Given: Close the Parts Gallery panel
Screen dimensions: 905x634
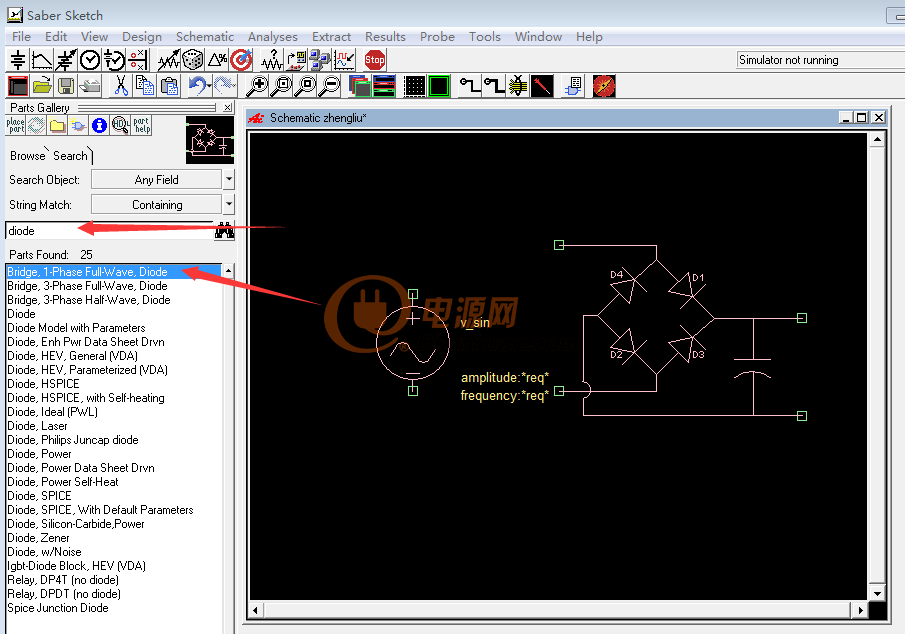Looking at the screenshot, I should [x=228, y=107].
